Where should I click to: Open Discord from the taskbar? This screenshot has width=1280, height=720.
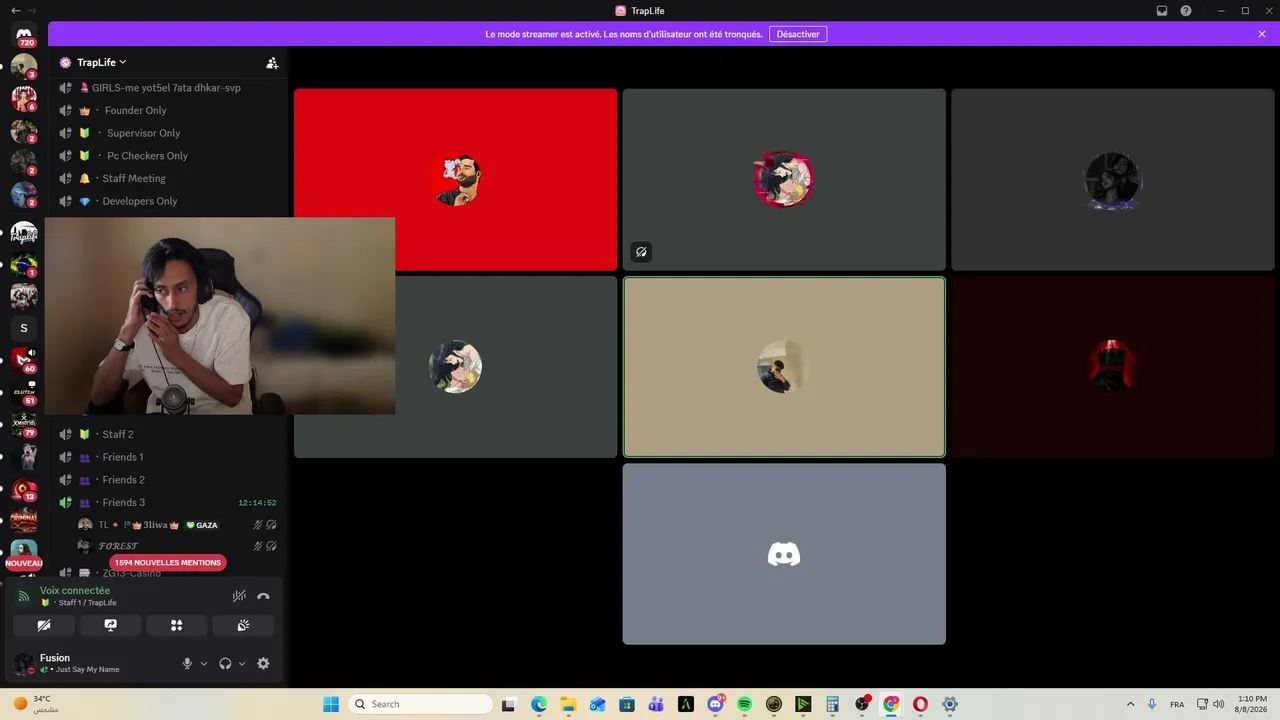coord(715,704)
